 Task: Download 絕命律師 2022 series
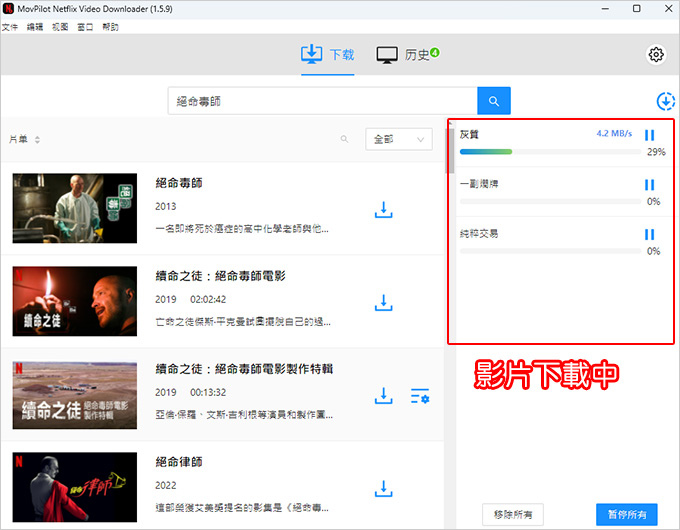[383, 489]
